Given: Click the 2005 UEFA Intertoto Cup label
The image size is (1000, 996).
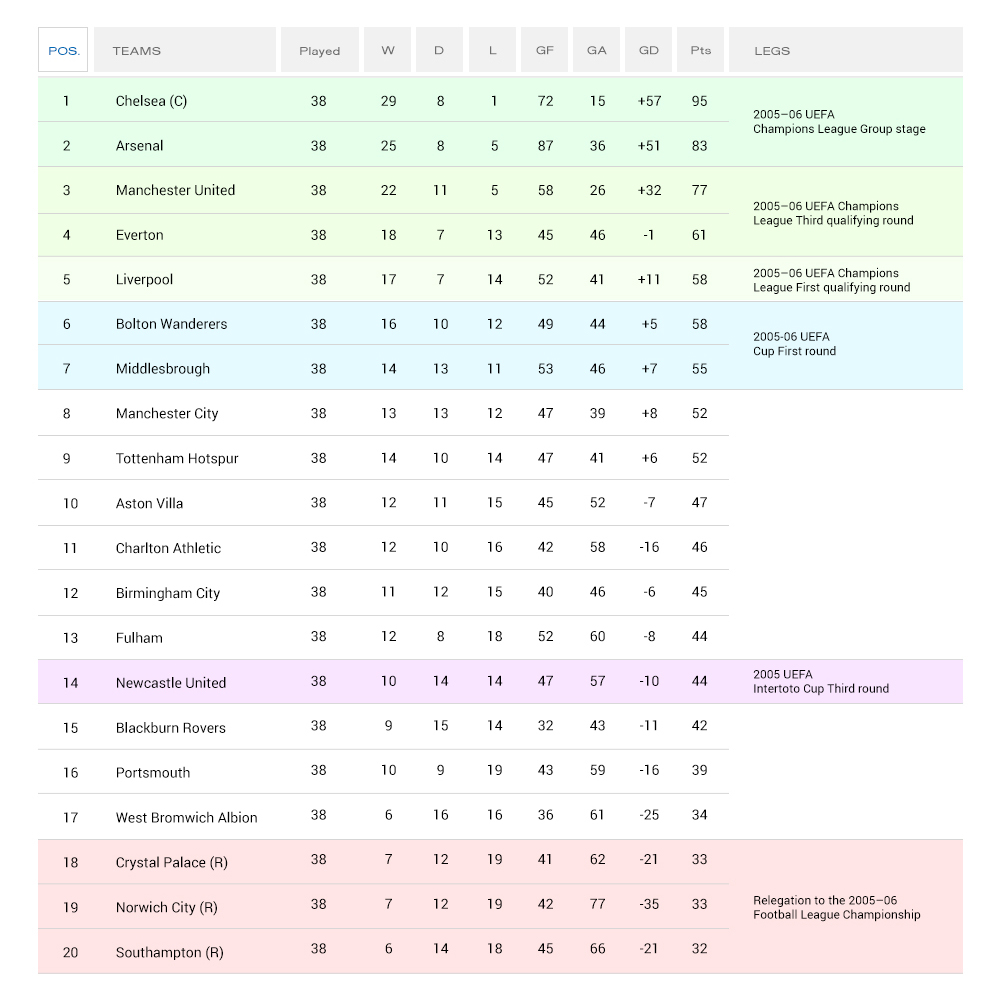Looking at the screenshot, I should click(820, 681).
